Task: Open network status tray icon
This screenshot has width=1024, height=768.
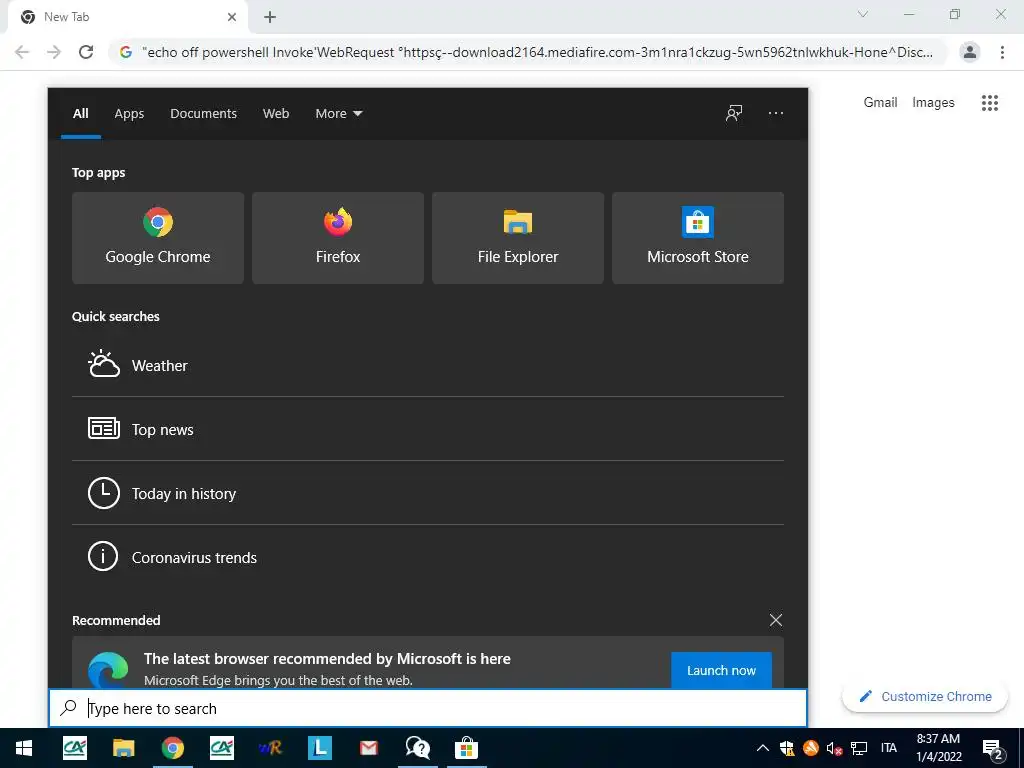Action: point(859,748)
